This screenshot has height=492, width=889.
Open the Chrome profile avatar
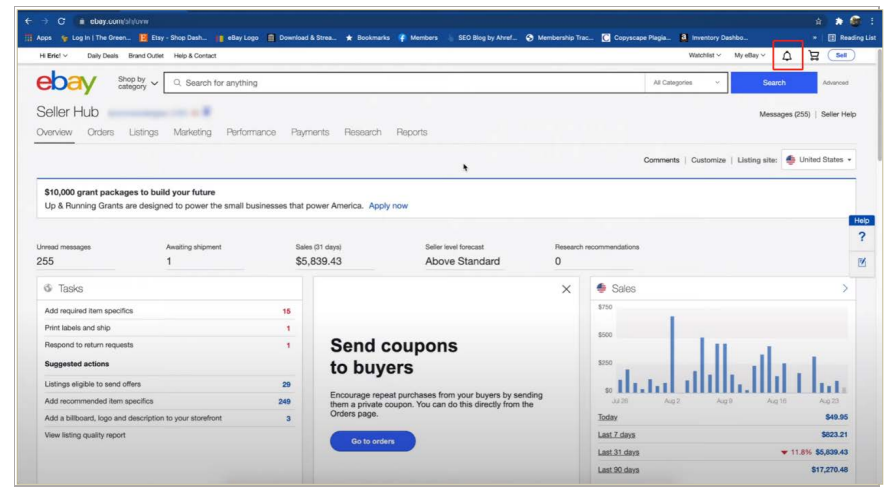pos(855,21)
